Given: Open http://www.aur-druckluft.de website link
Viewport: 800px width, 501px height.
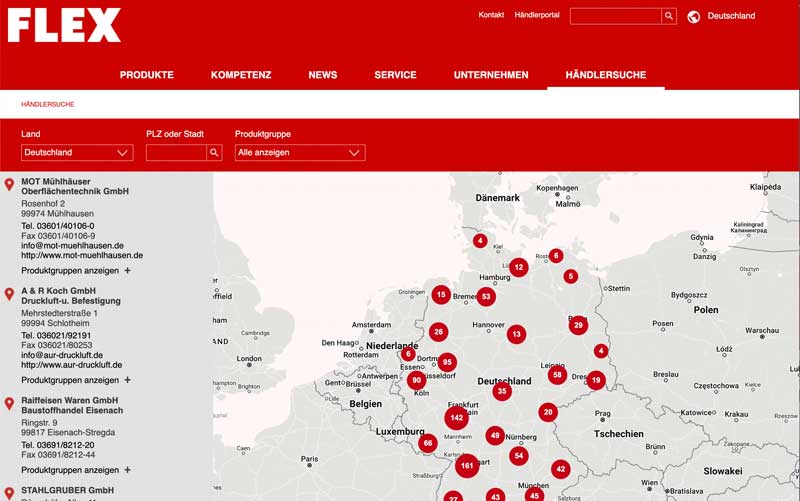Looking at the screenshot, I should (x=71, y=365).
